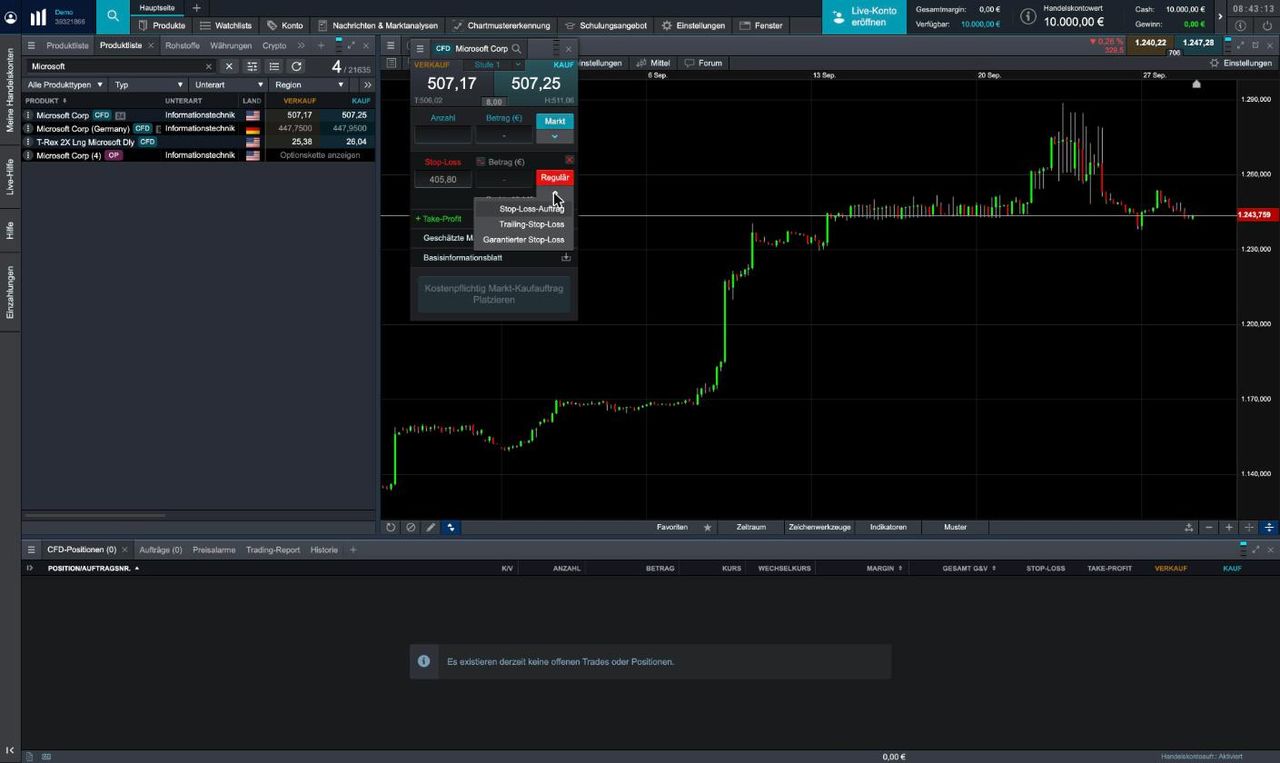Switch to list view icon in Produktliste
The image size is (1280, 763).
[x=274, y=66]
